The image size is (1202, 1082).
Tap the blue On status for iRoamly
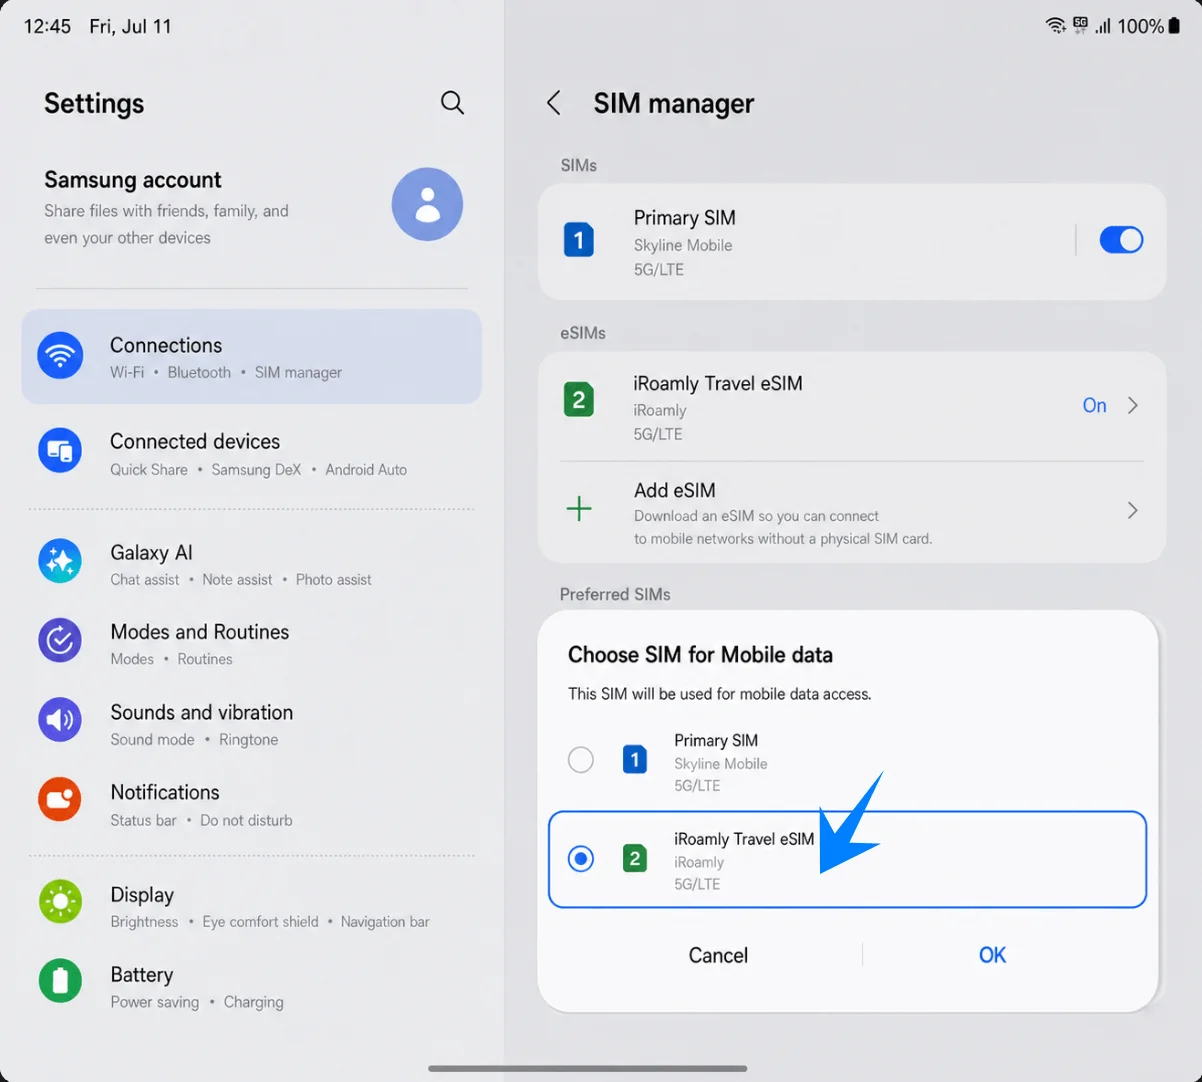[x=1094, y=405]
